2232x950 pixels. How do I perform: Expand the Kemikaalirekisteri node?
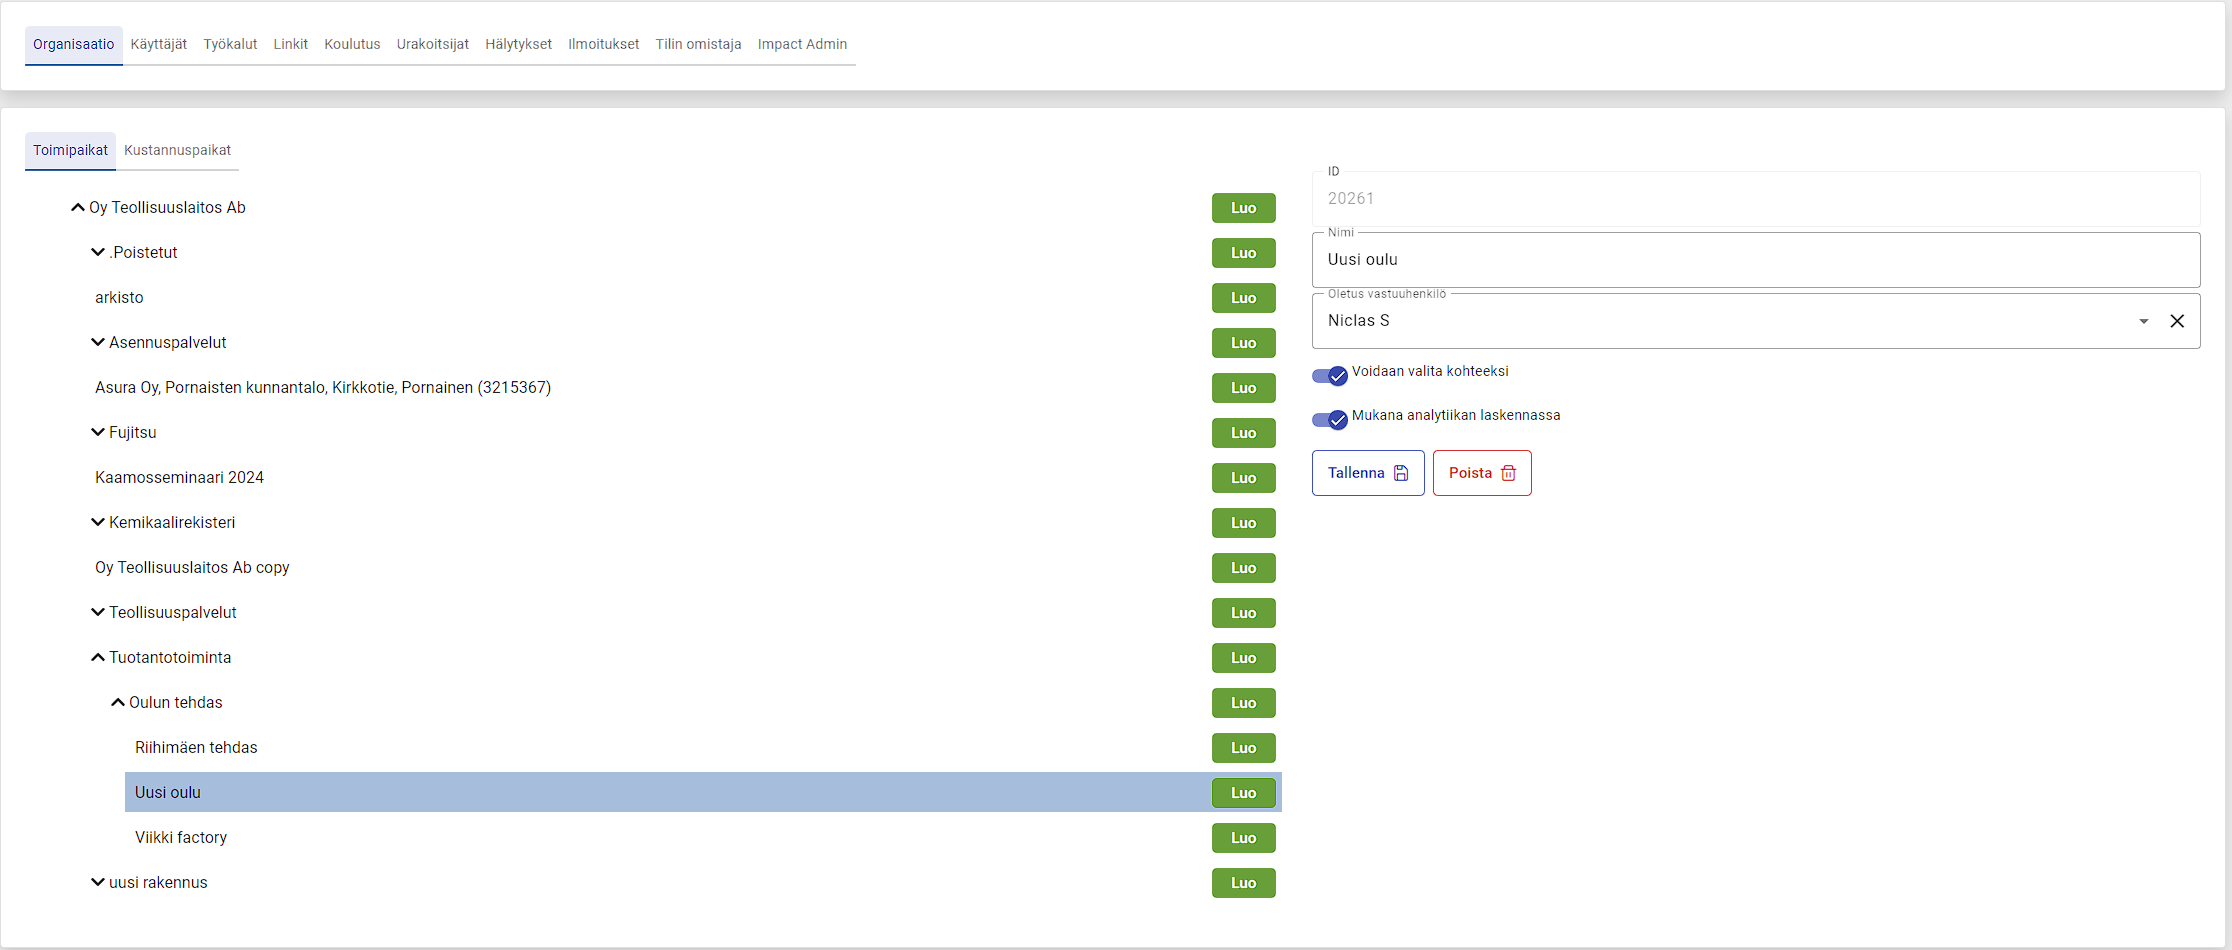pyautogui.click(x=97, y=523)
